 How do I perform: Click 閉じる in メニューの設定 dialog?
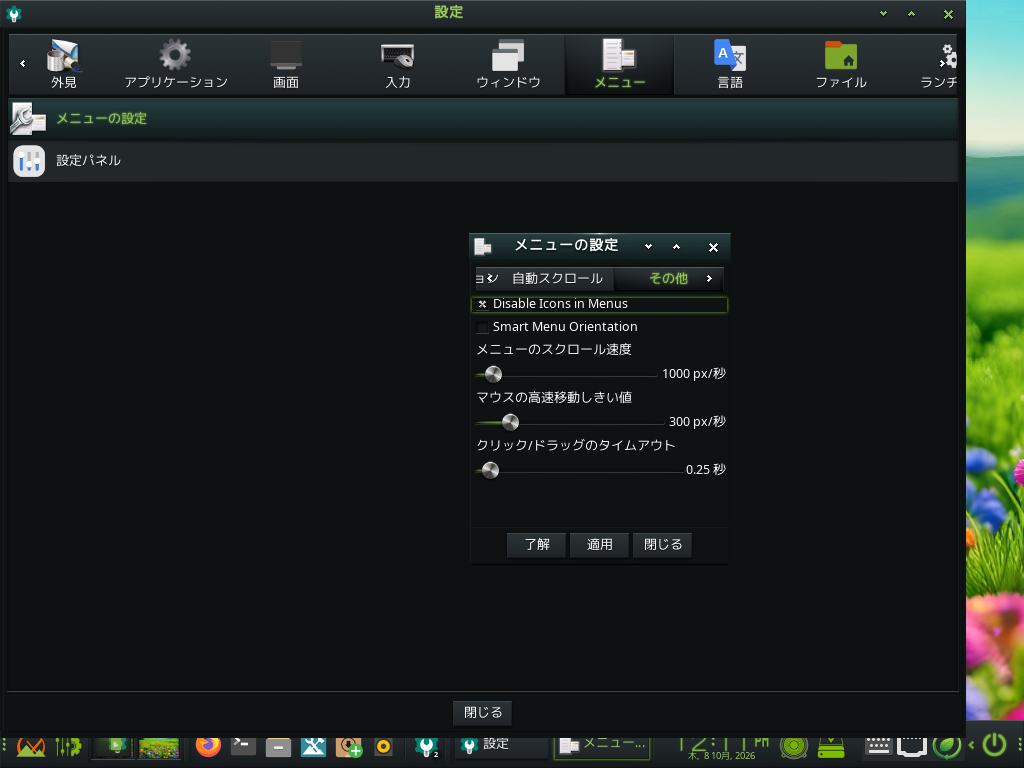point(663,545)
